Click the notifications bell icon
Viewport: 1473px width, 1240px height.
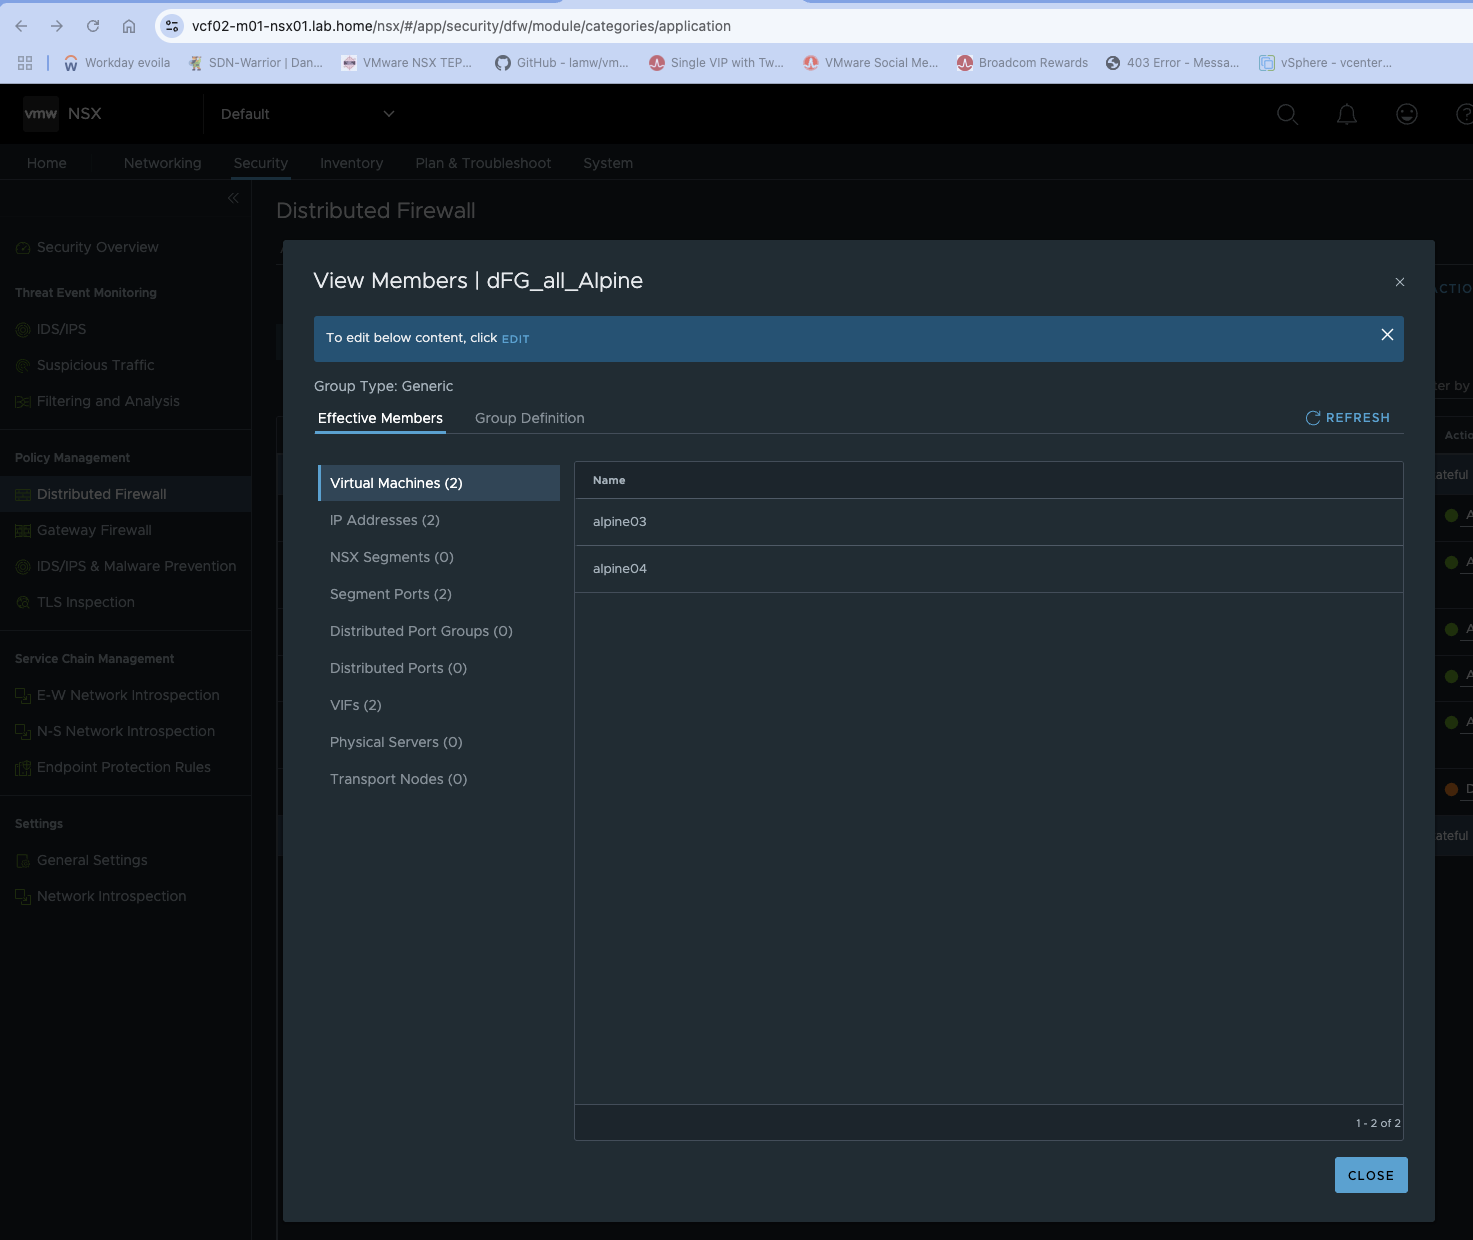tap(1346, 114)
